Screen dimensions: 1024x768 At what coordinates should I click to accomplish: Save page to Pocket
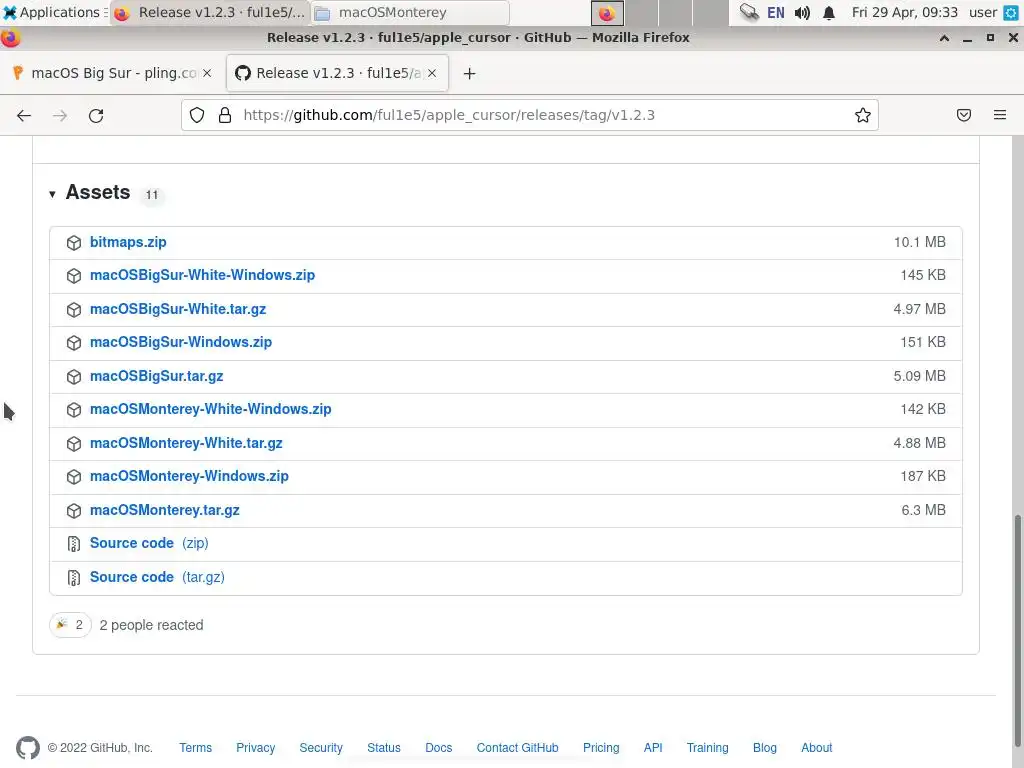click(964, 116)
